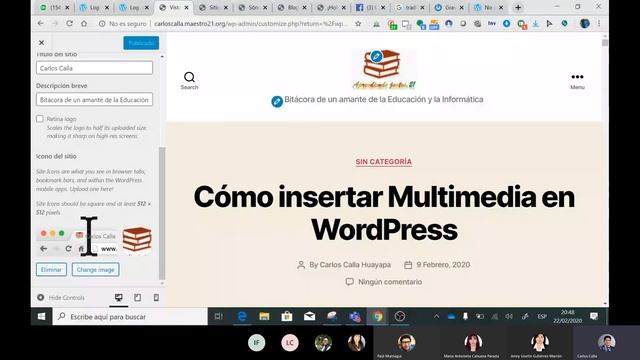Open Microsoft Store from the taskbar
The image size is (640, 360).
[287, 316]
